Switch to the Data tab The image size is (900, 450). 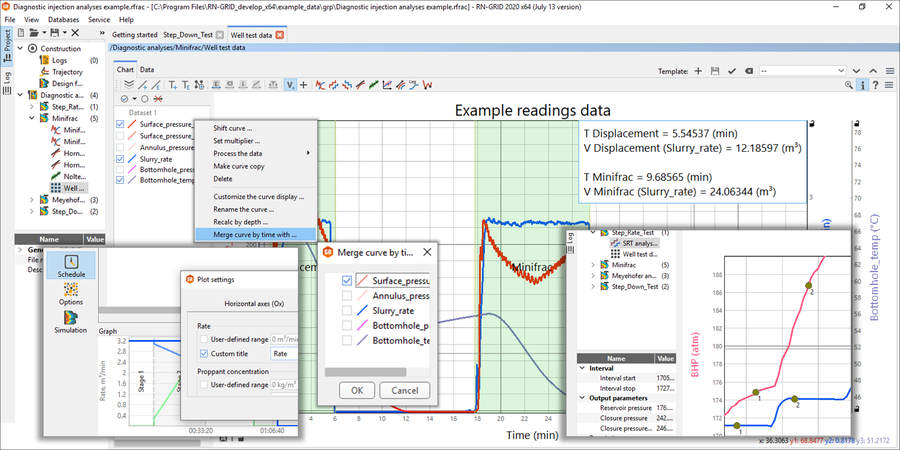coord(147,70)
